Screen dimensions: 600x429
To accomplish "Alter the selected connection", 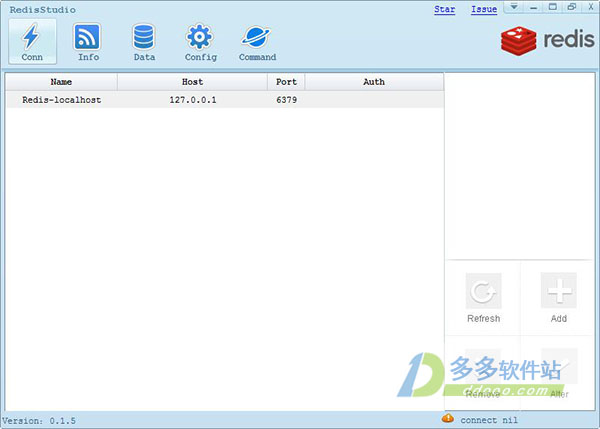I will click(x=558, y=373).
